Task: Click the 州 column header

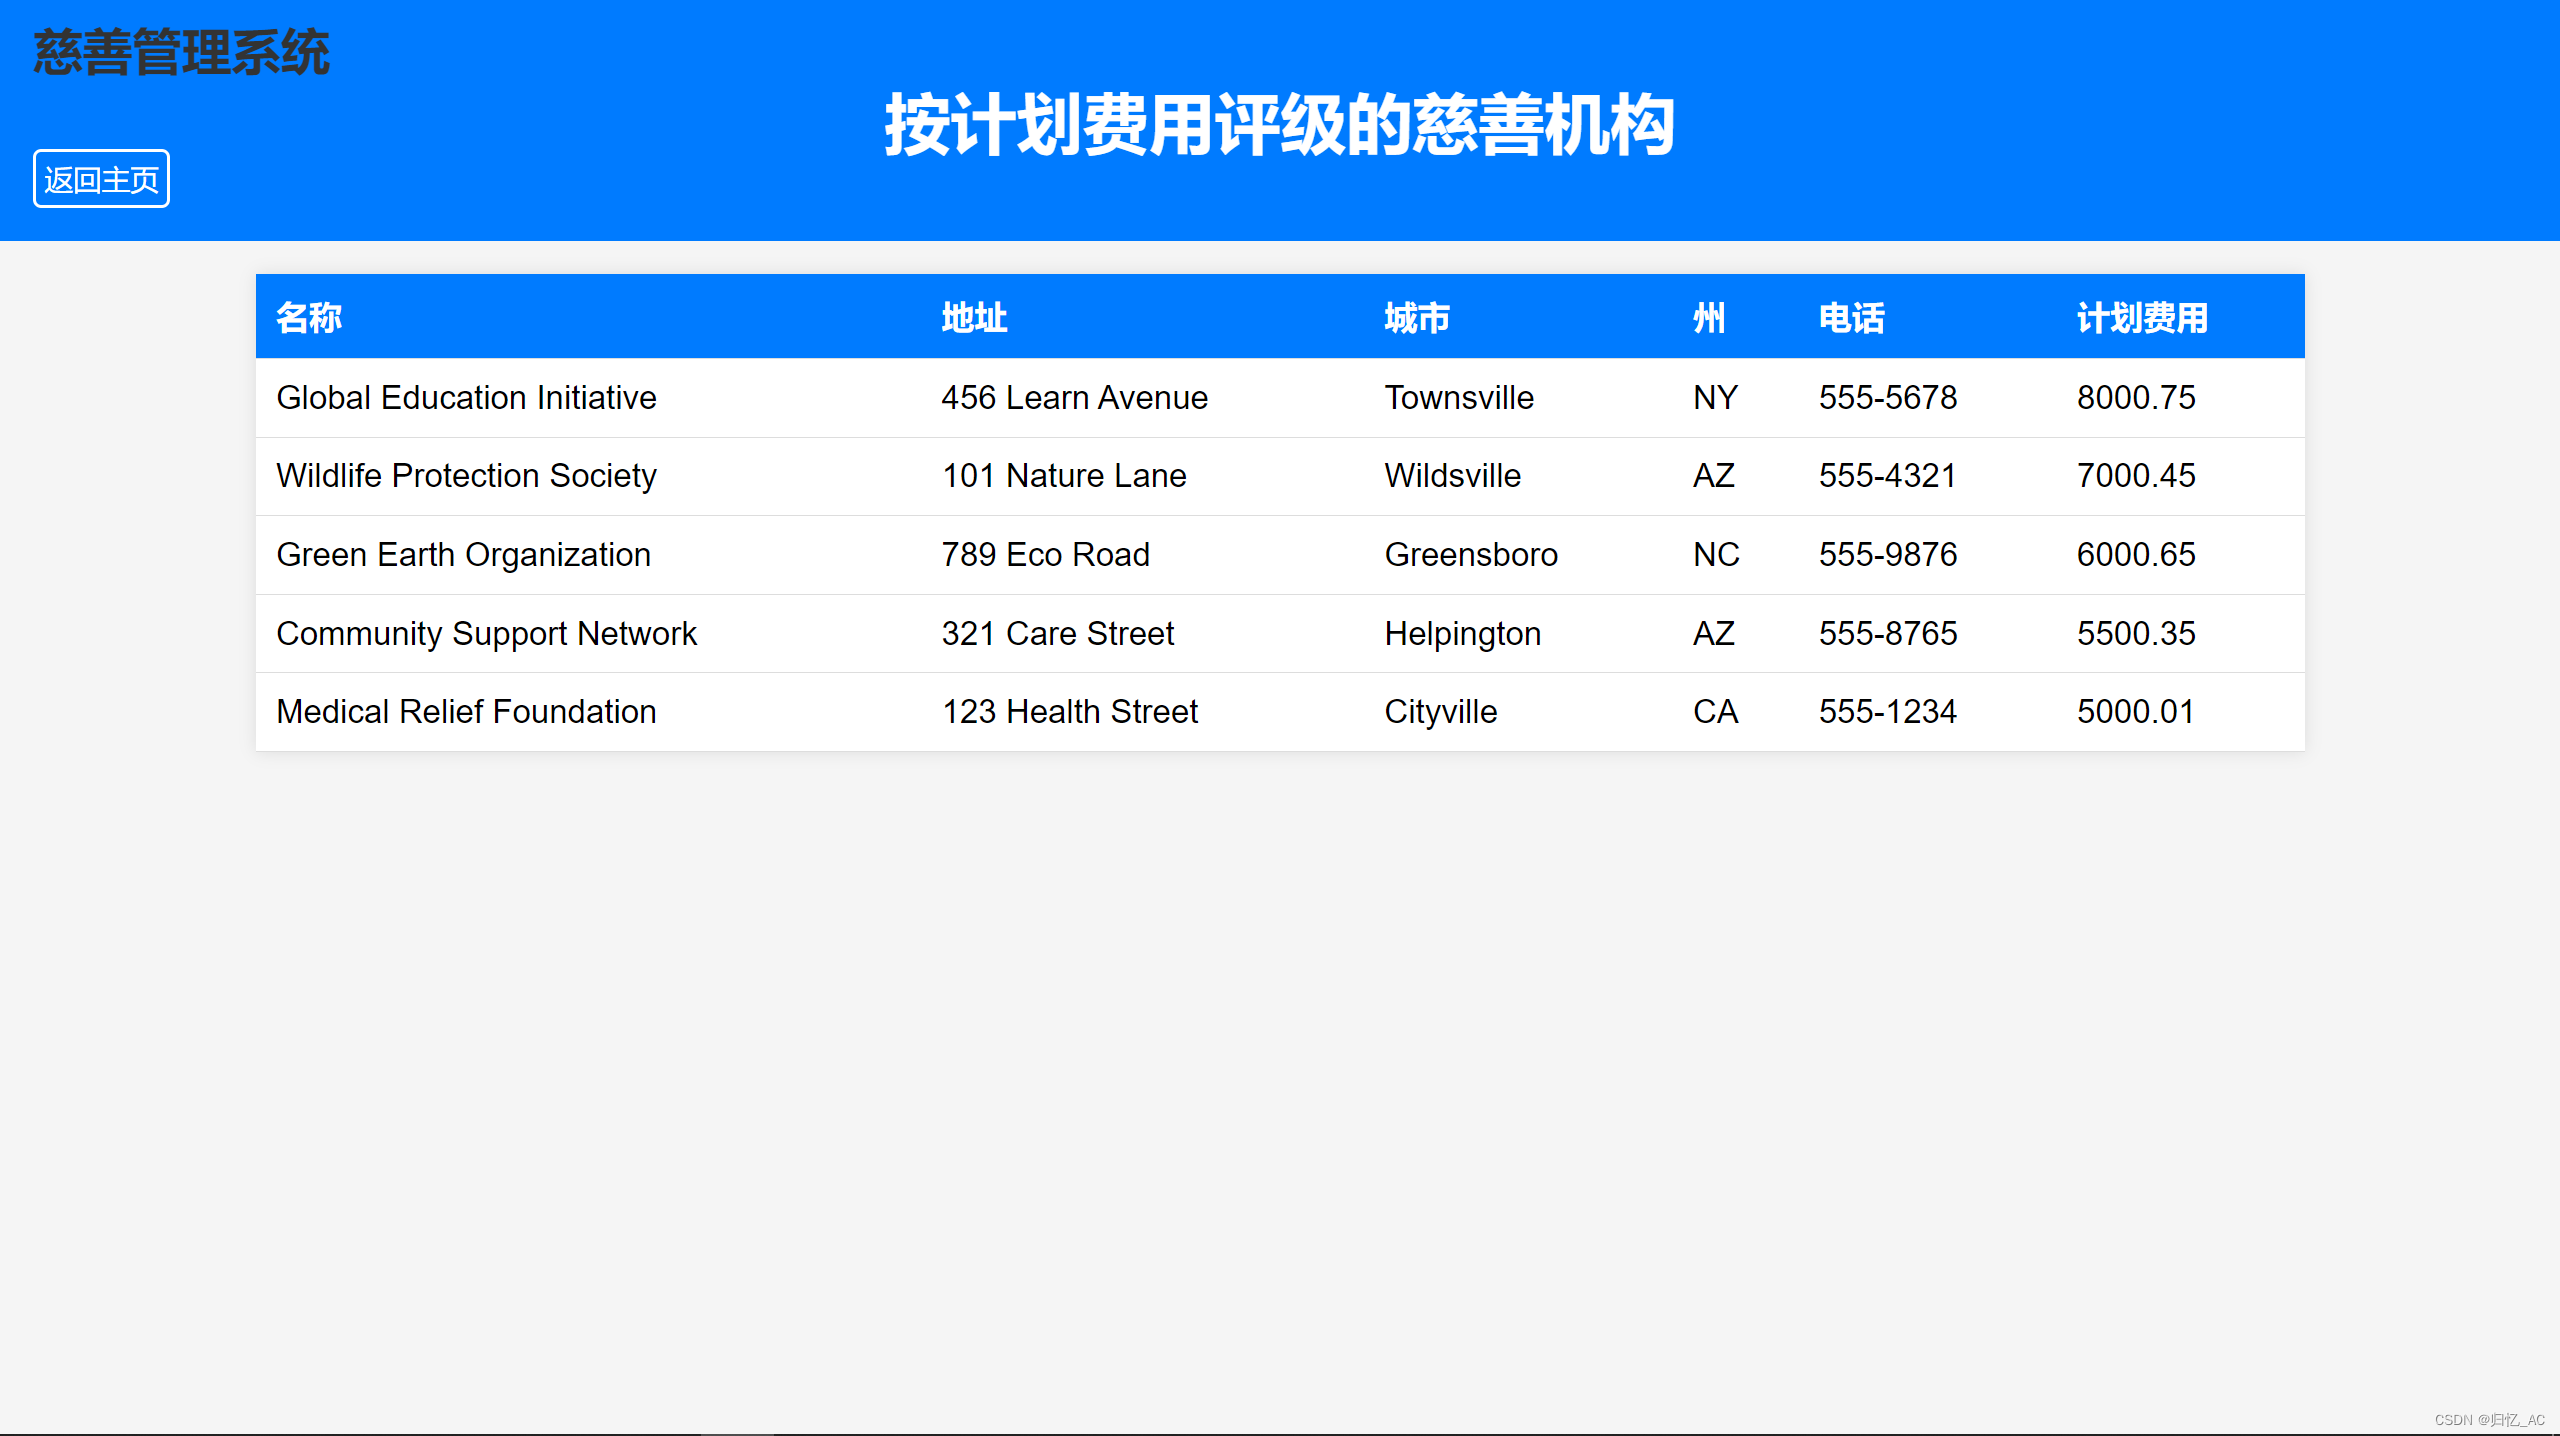Action: [x=1709, y=317]
